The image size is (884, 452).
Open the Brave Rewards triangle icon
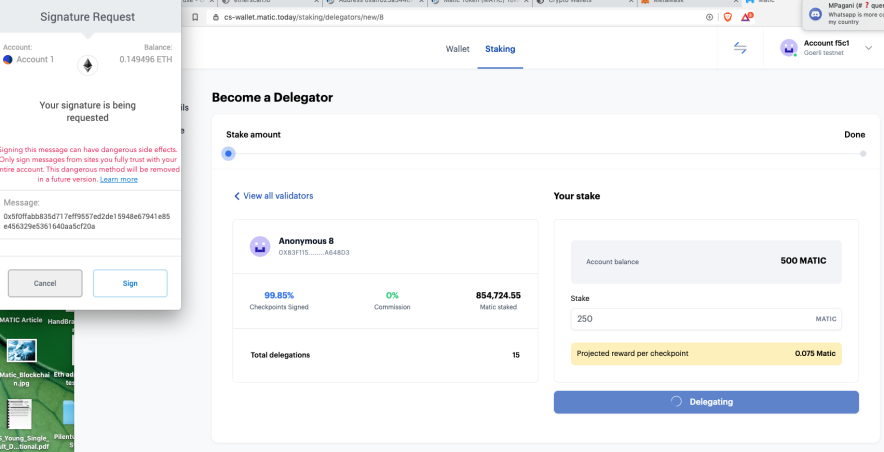[746, 17]
